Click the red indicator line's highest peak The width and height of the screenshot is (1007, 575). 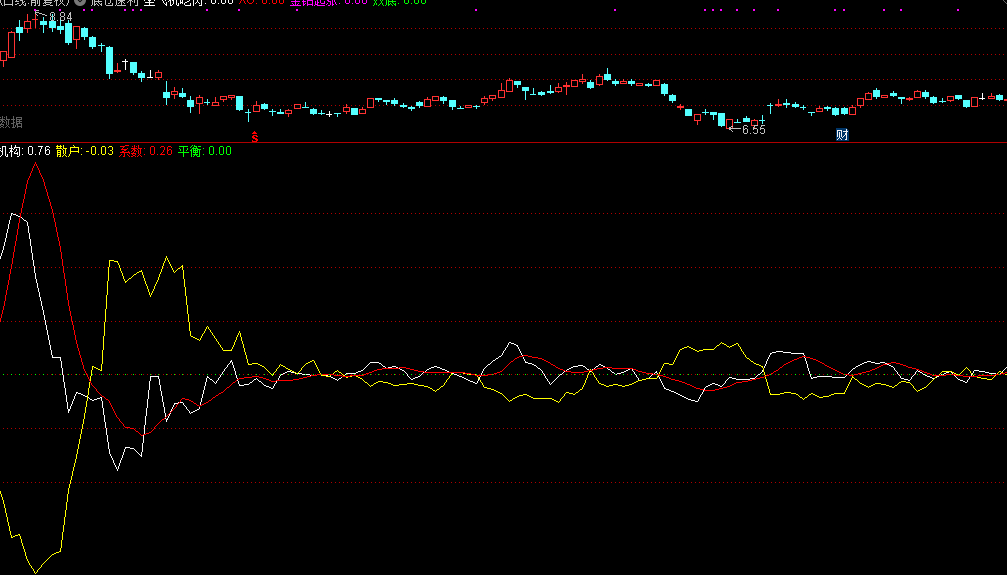(x=37, y=163)
